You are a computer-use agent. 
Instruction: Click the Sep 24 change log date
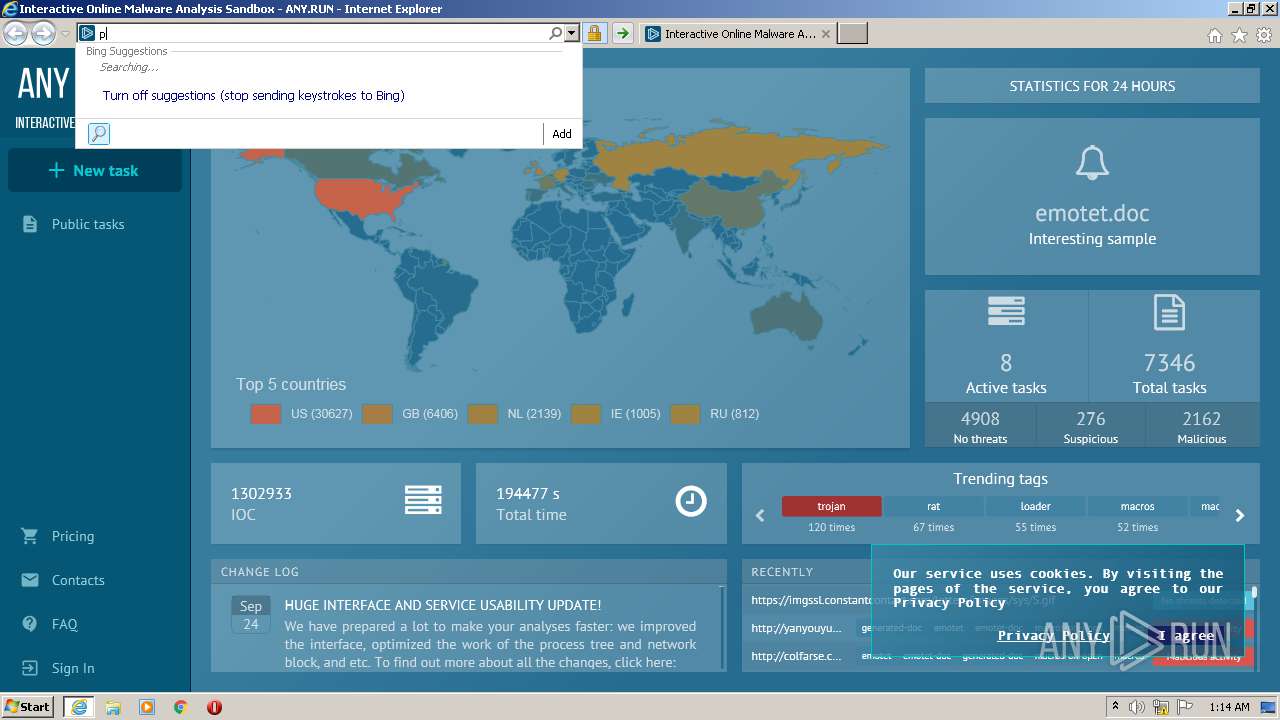(251, 615)
